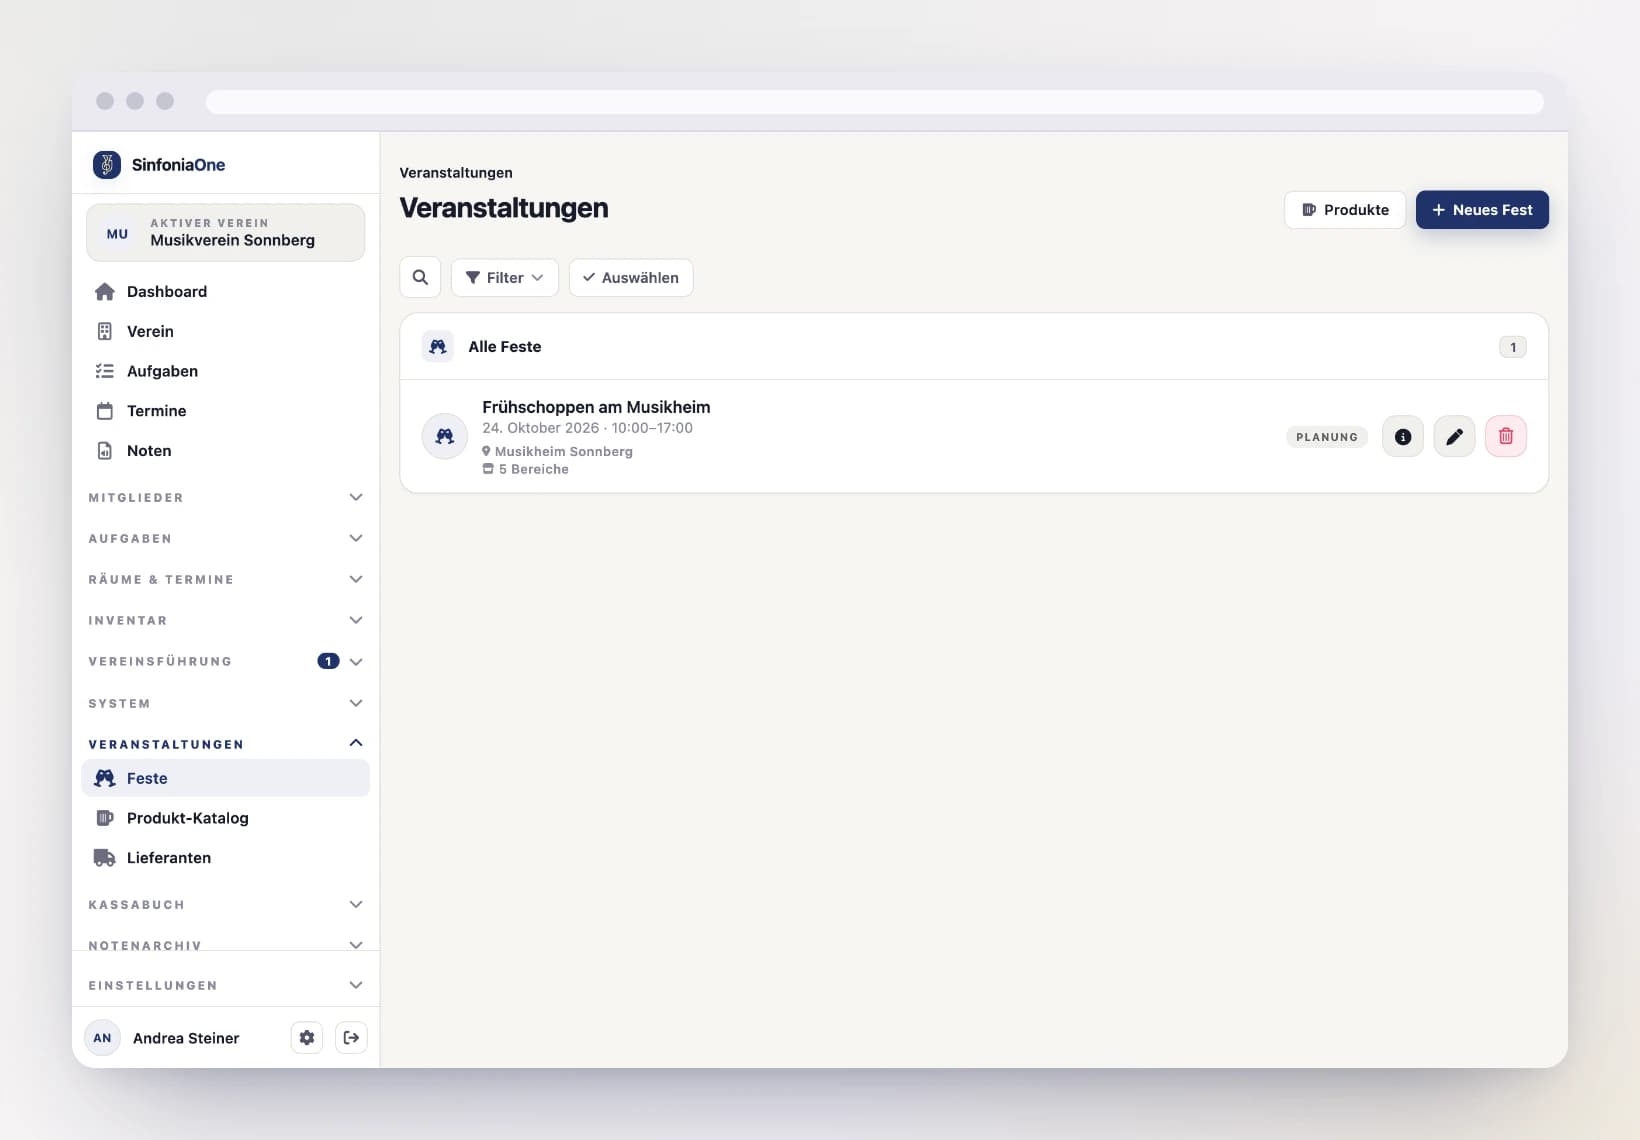Open user settings gear next to Andrea Steiner

point(307,1038)
